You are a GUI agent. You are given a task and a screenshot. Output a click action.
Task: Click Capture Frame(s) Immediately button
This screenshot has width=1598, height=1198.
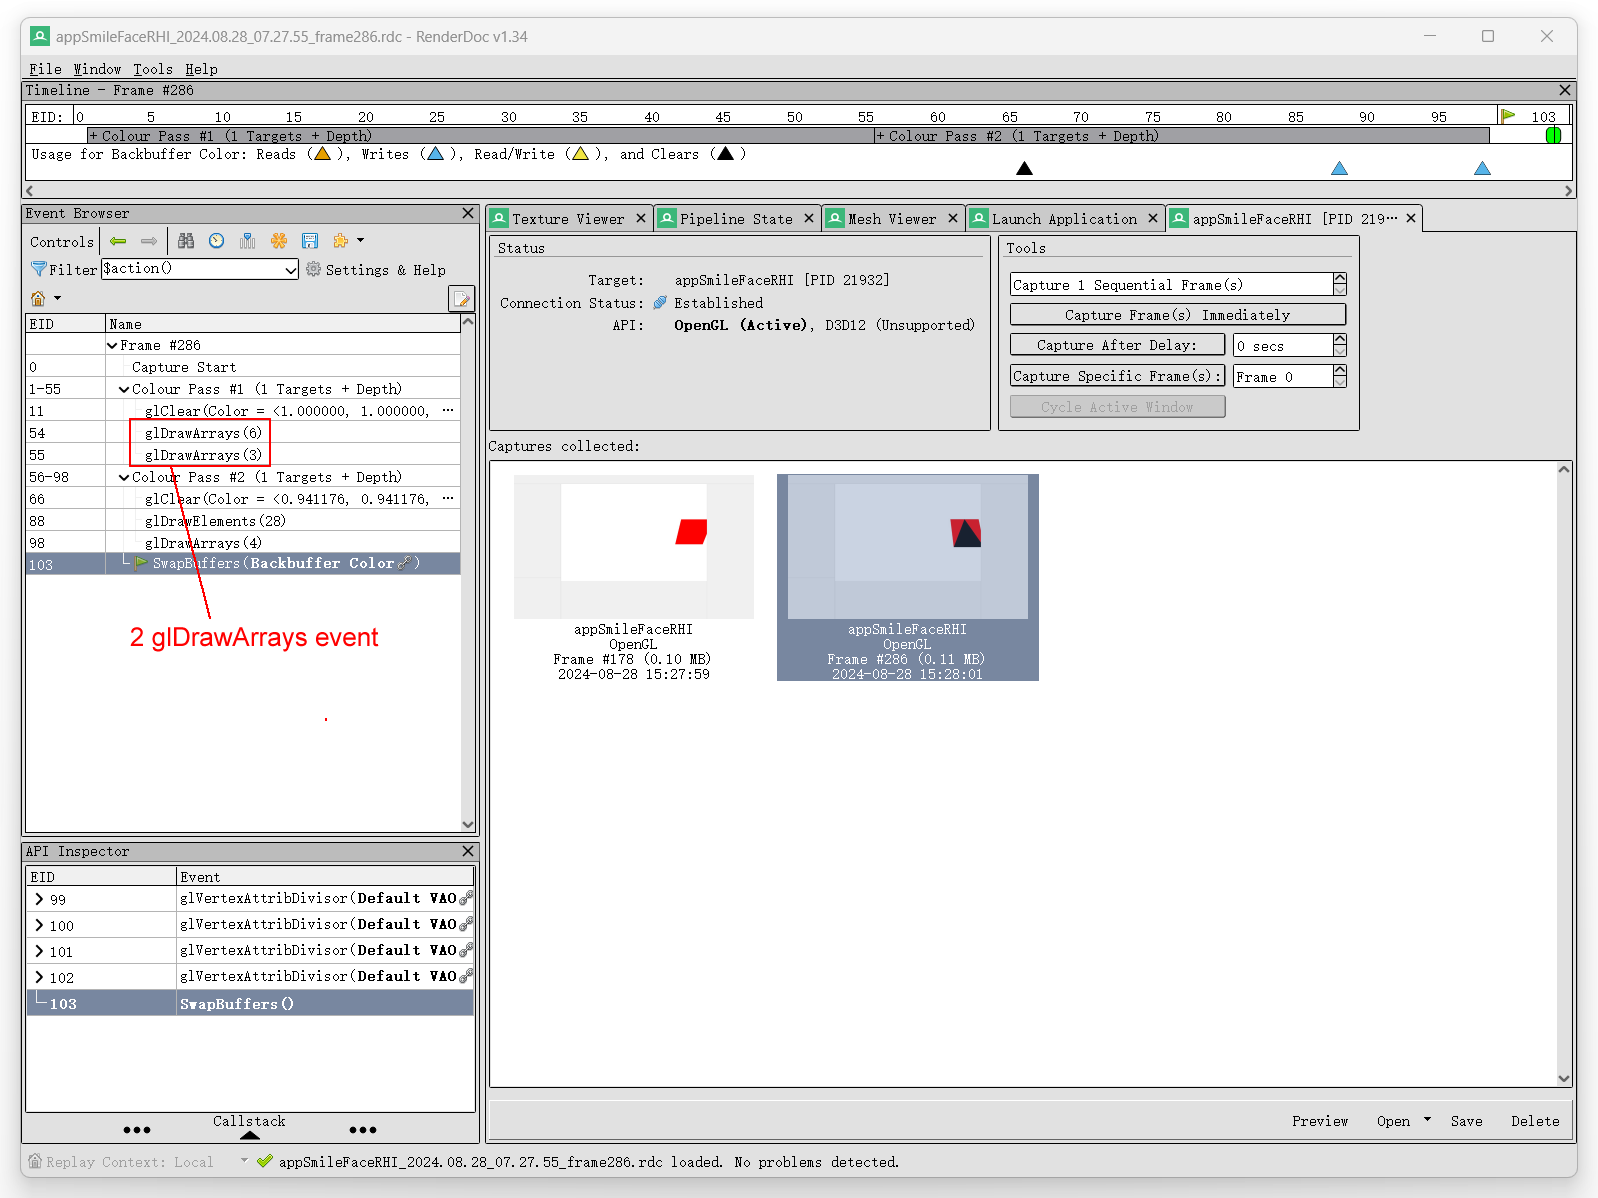tap(1177, 315)
